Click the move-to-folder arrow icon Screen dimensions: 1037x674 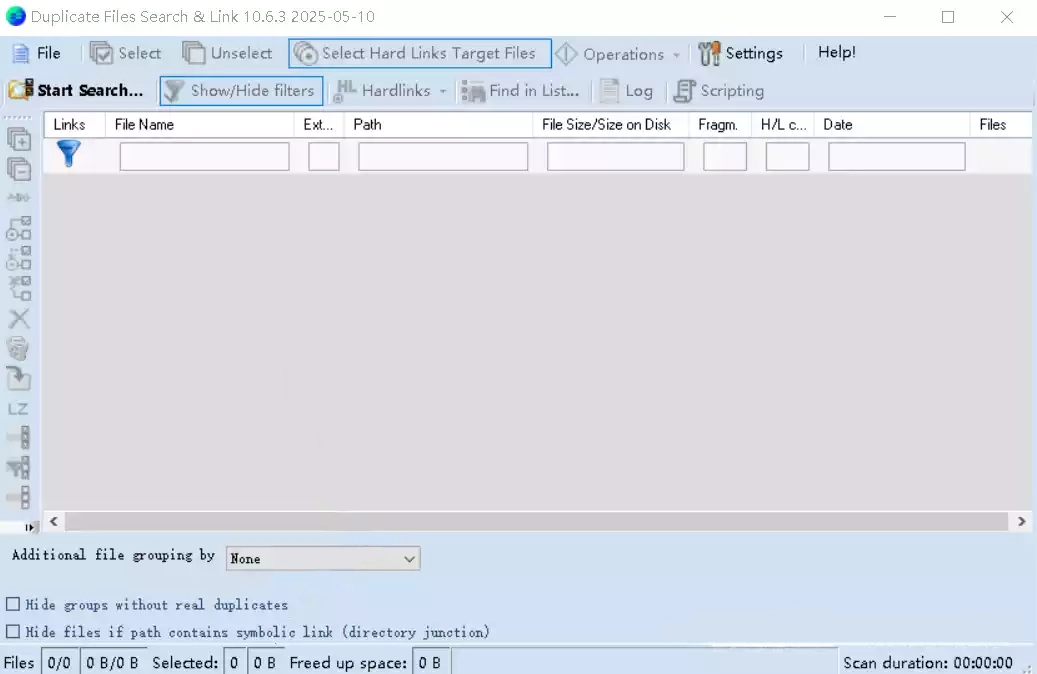(x=19, y=378)
